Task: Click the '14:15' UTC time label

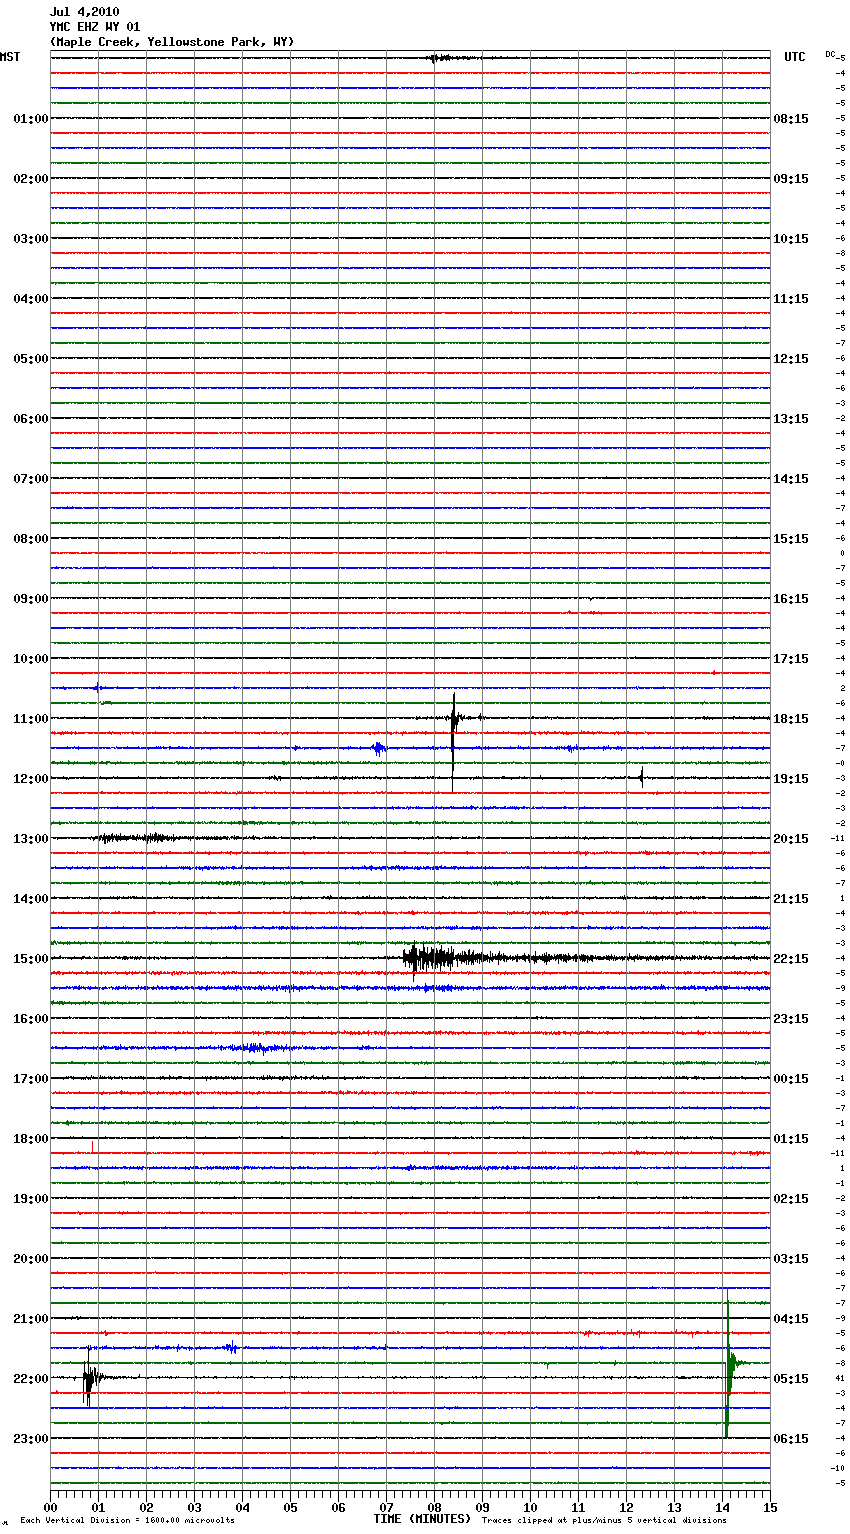Action: [x=791, y=479]
